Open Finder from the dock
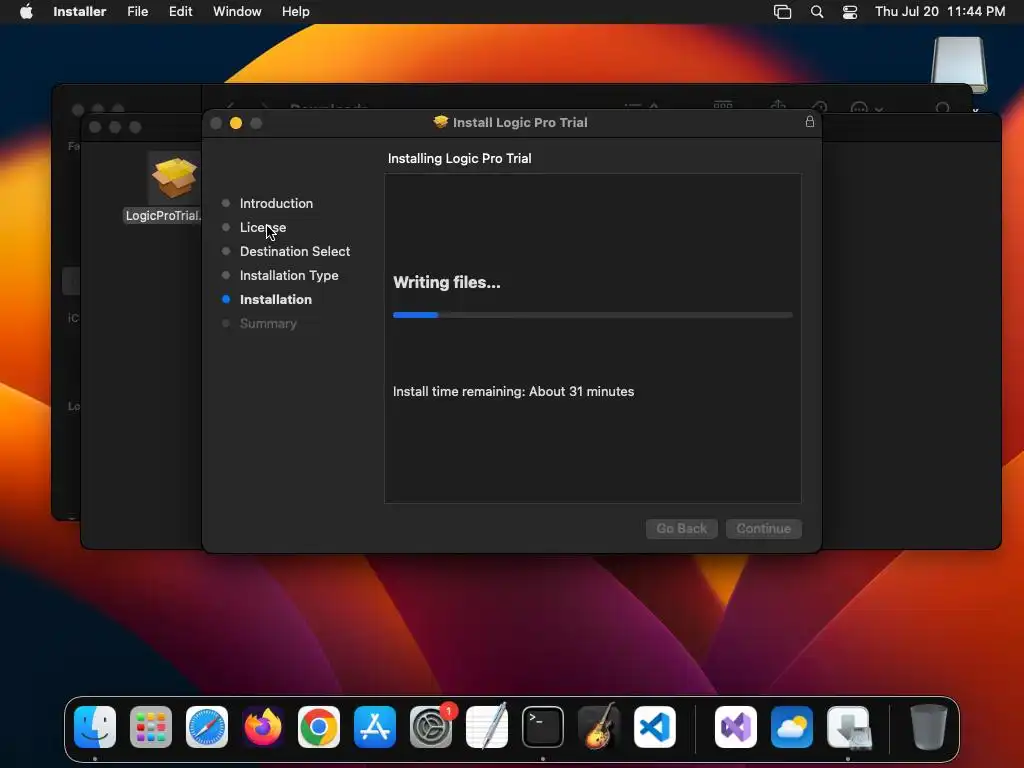This screenshot has width=1024, height=768. coord(95,727)
